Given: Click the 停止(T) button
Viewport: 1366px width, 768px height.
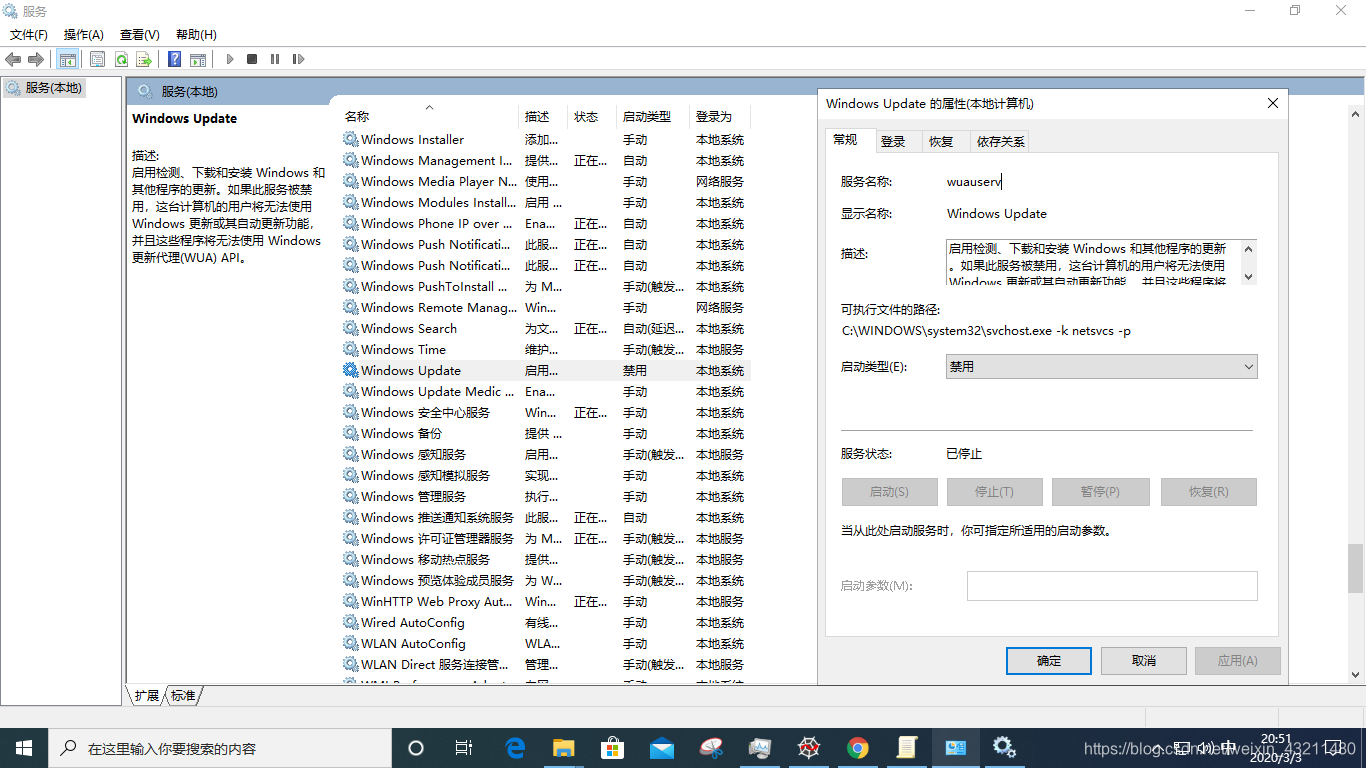Looking at the screenshot, I should pyautogui.click(x=994, y=492).
